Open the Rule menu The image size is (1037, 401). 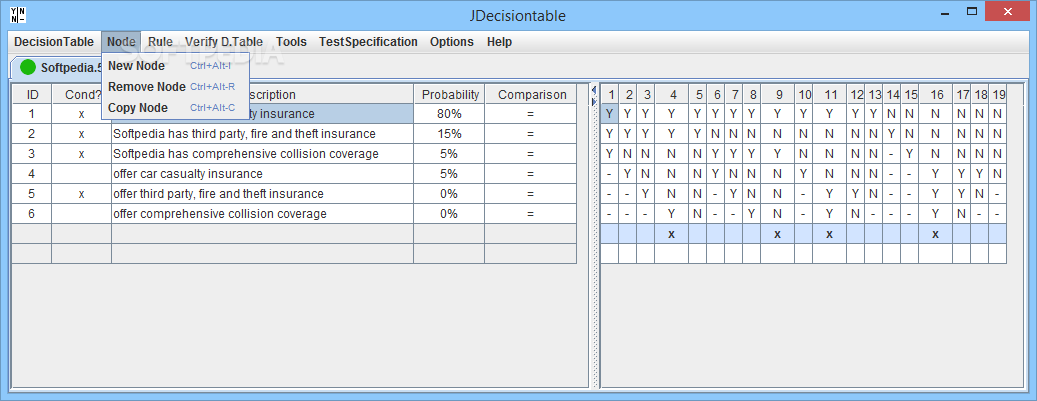(160, 42)
